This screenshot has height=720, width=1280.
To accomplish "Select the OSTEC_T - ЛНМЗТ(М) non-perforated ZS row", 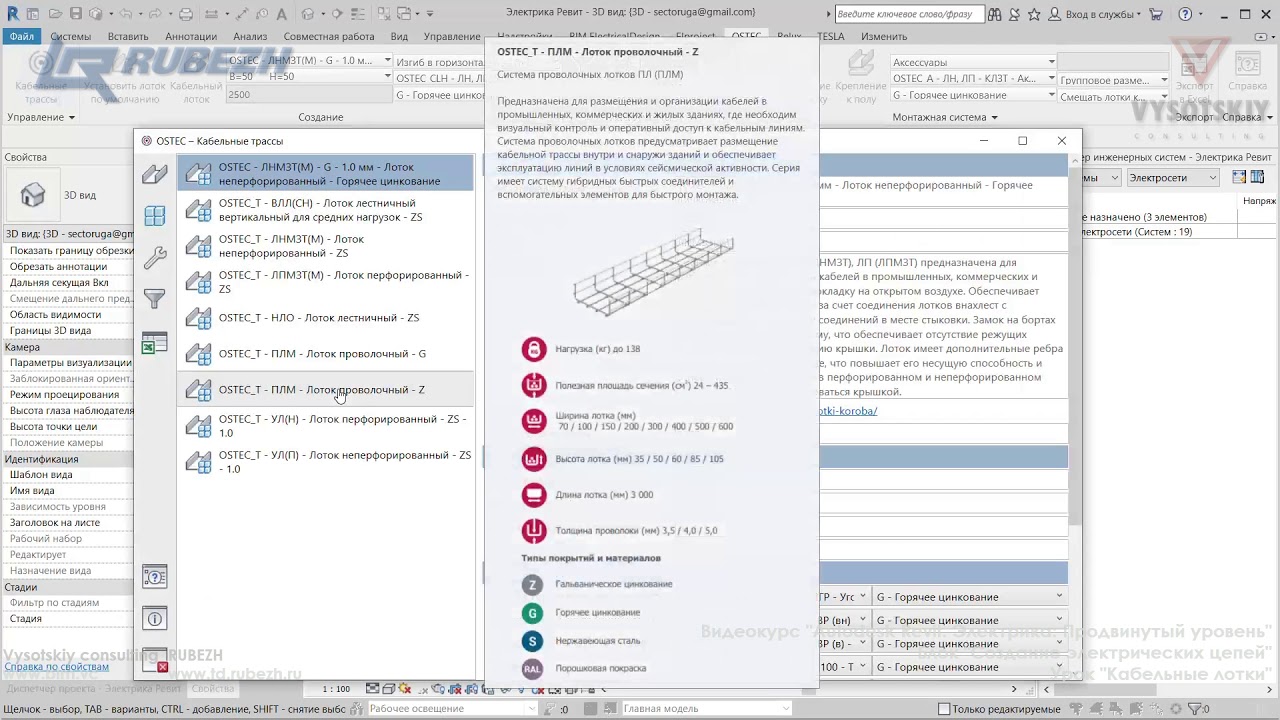I will [x=325, y=246].
